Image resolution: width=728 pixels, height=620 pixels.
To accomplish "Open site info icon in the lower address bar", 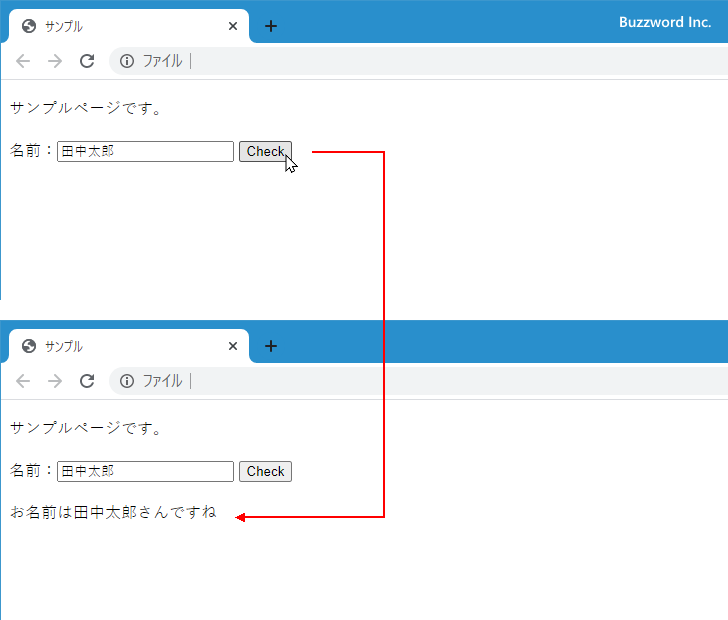I will pyautogui.click(x=127, y=381).
